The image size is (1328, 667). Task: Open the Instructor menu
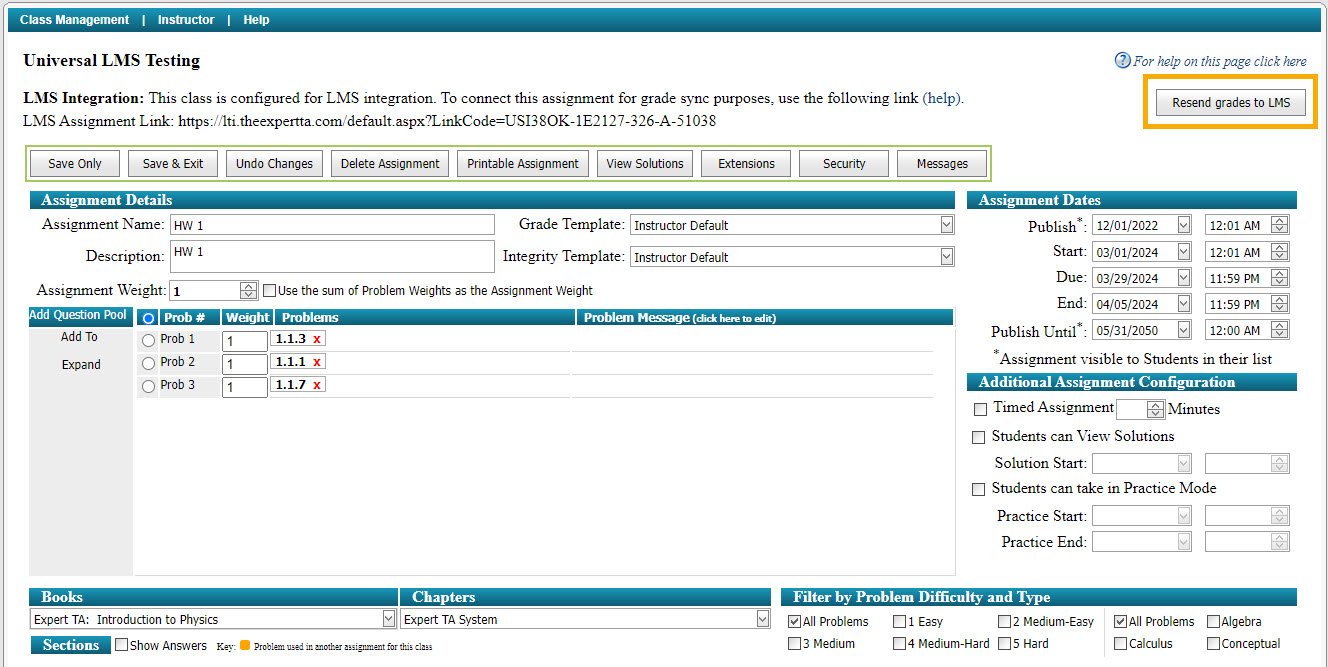point(186,19)
